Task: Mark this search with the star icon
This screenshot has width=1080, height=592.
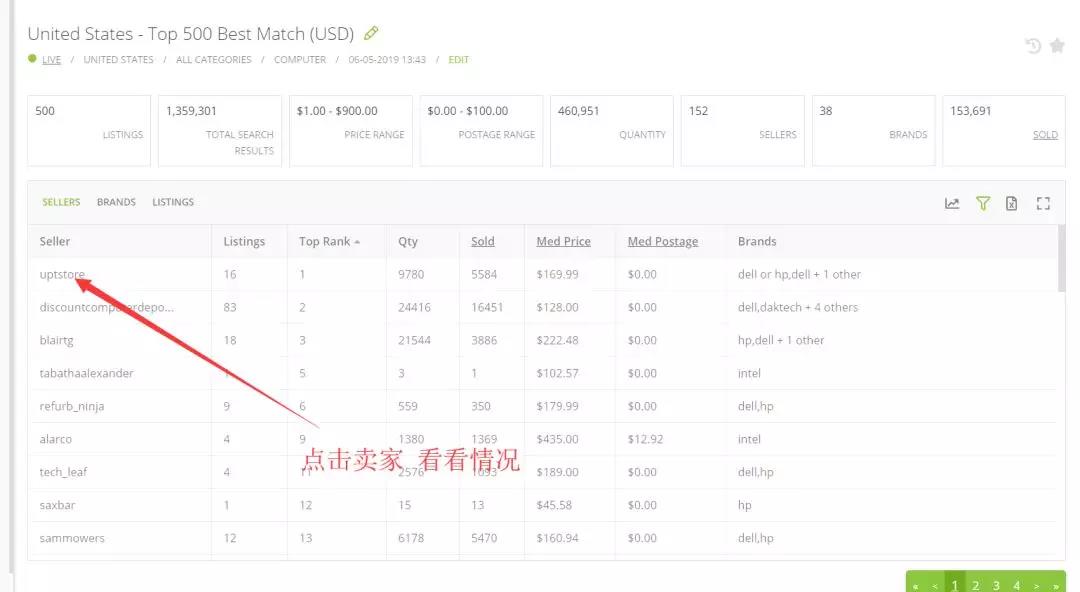Action: click(1057, 46)
